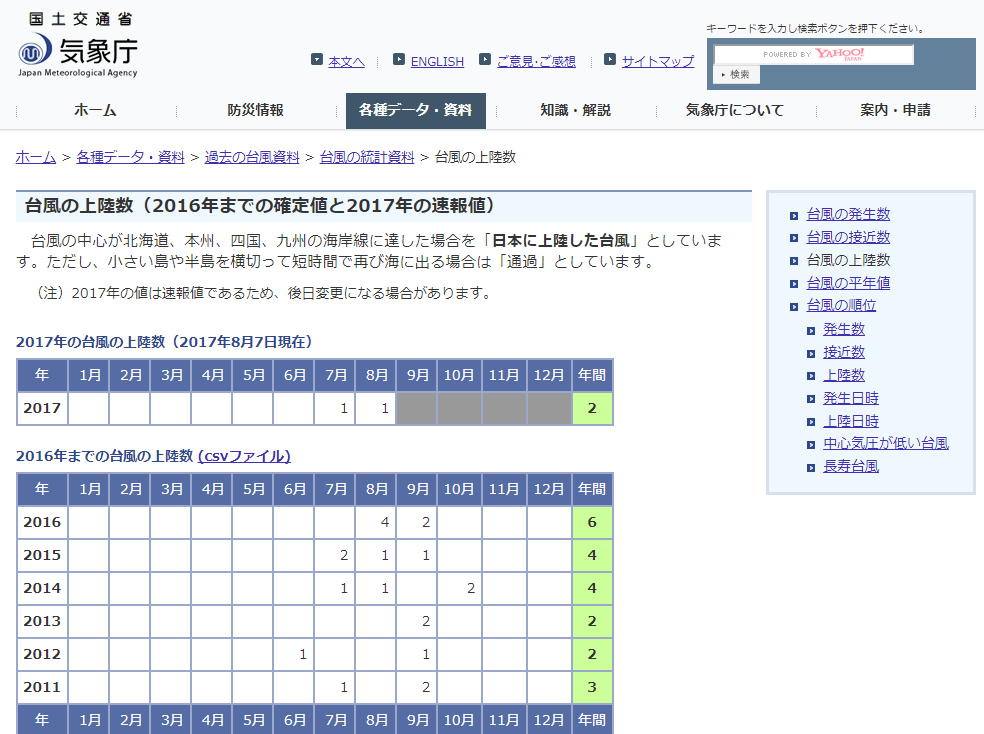Follow the 台風の統計資料 breadcrumb link
The image size is (984, 734).
click(x=366, y=157)
